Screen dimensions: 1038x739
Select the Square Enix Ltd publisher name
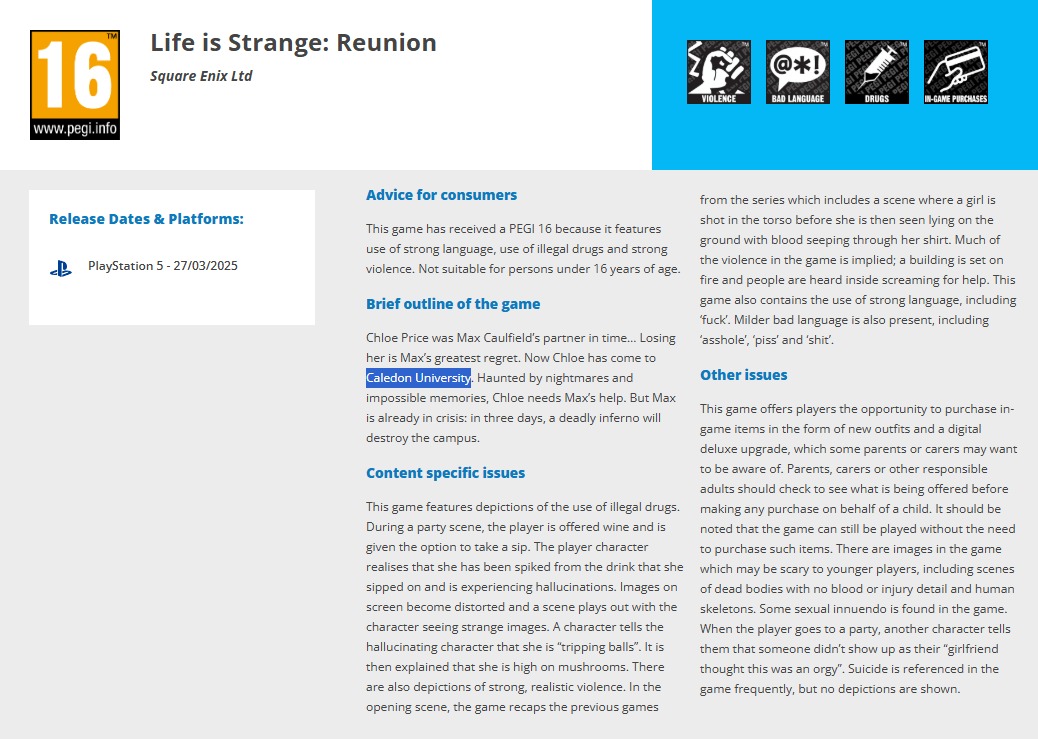(x=201, y=76)
